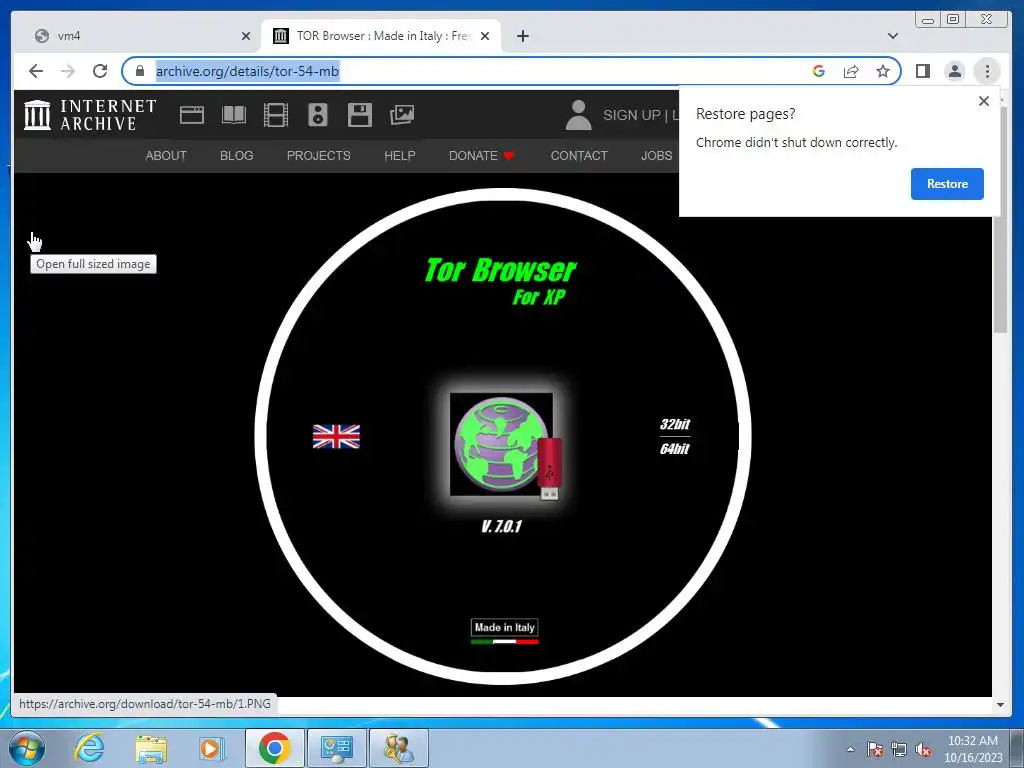Screen dimensions: 1024x768
Task: Click the network tray icon
Action: [899, 749]
